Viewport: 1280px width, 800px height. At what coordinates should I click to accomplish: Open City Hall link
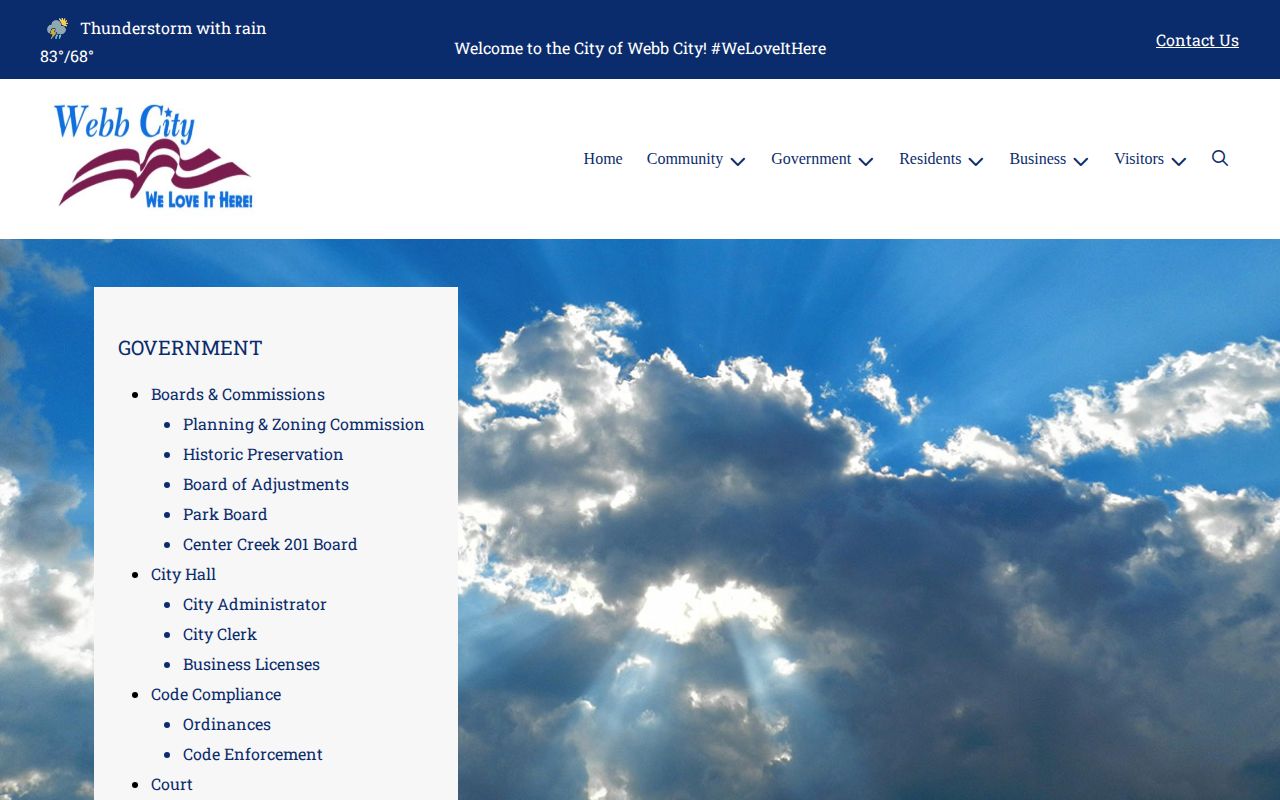point(183,574)
